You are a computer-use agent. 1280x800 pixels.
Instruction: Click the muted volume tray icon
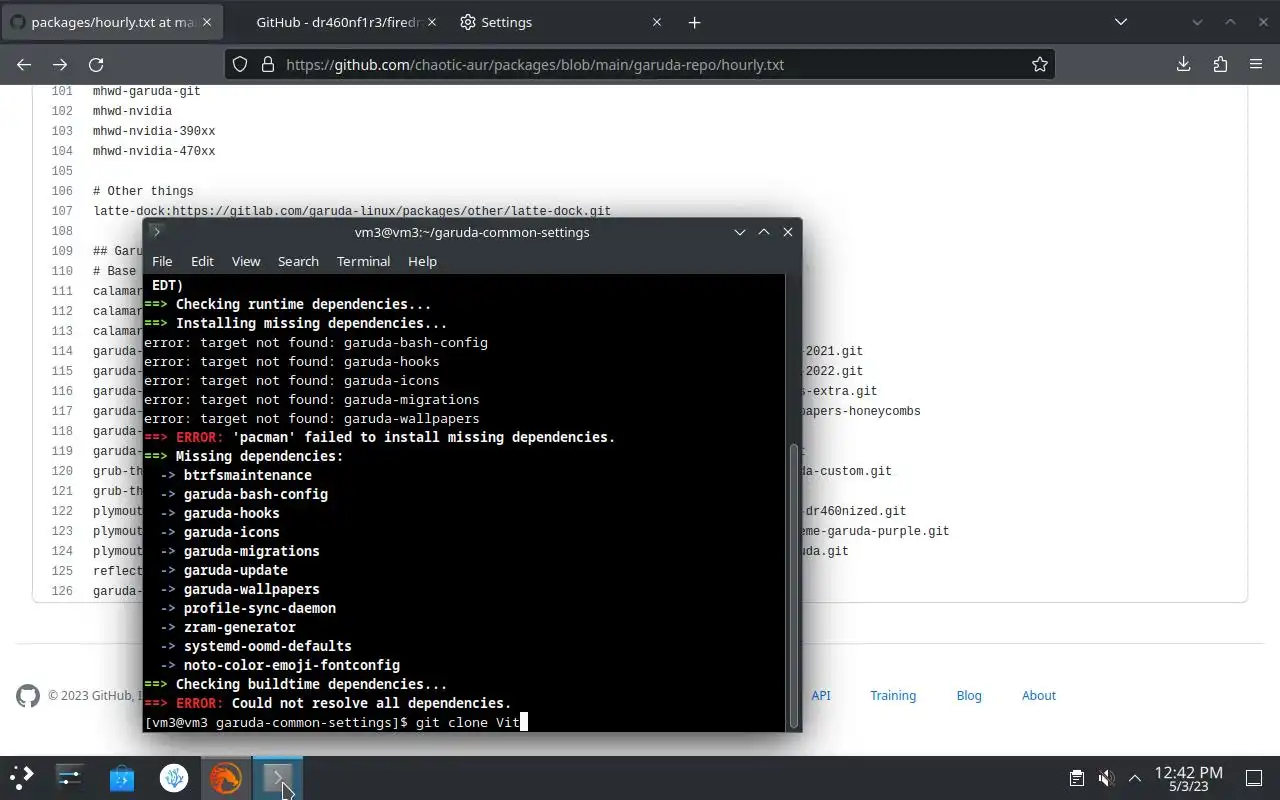[1106, 777]
